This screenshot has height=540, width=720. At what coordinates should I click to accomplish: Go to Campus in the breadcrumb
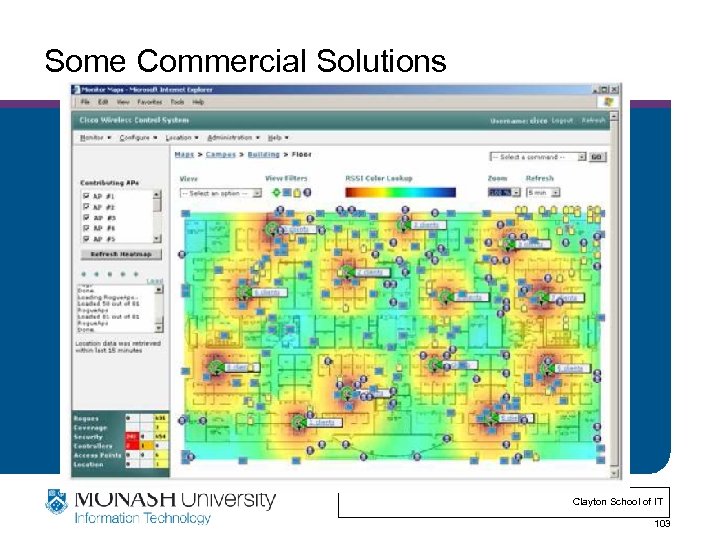(221, 155)
